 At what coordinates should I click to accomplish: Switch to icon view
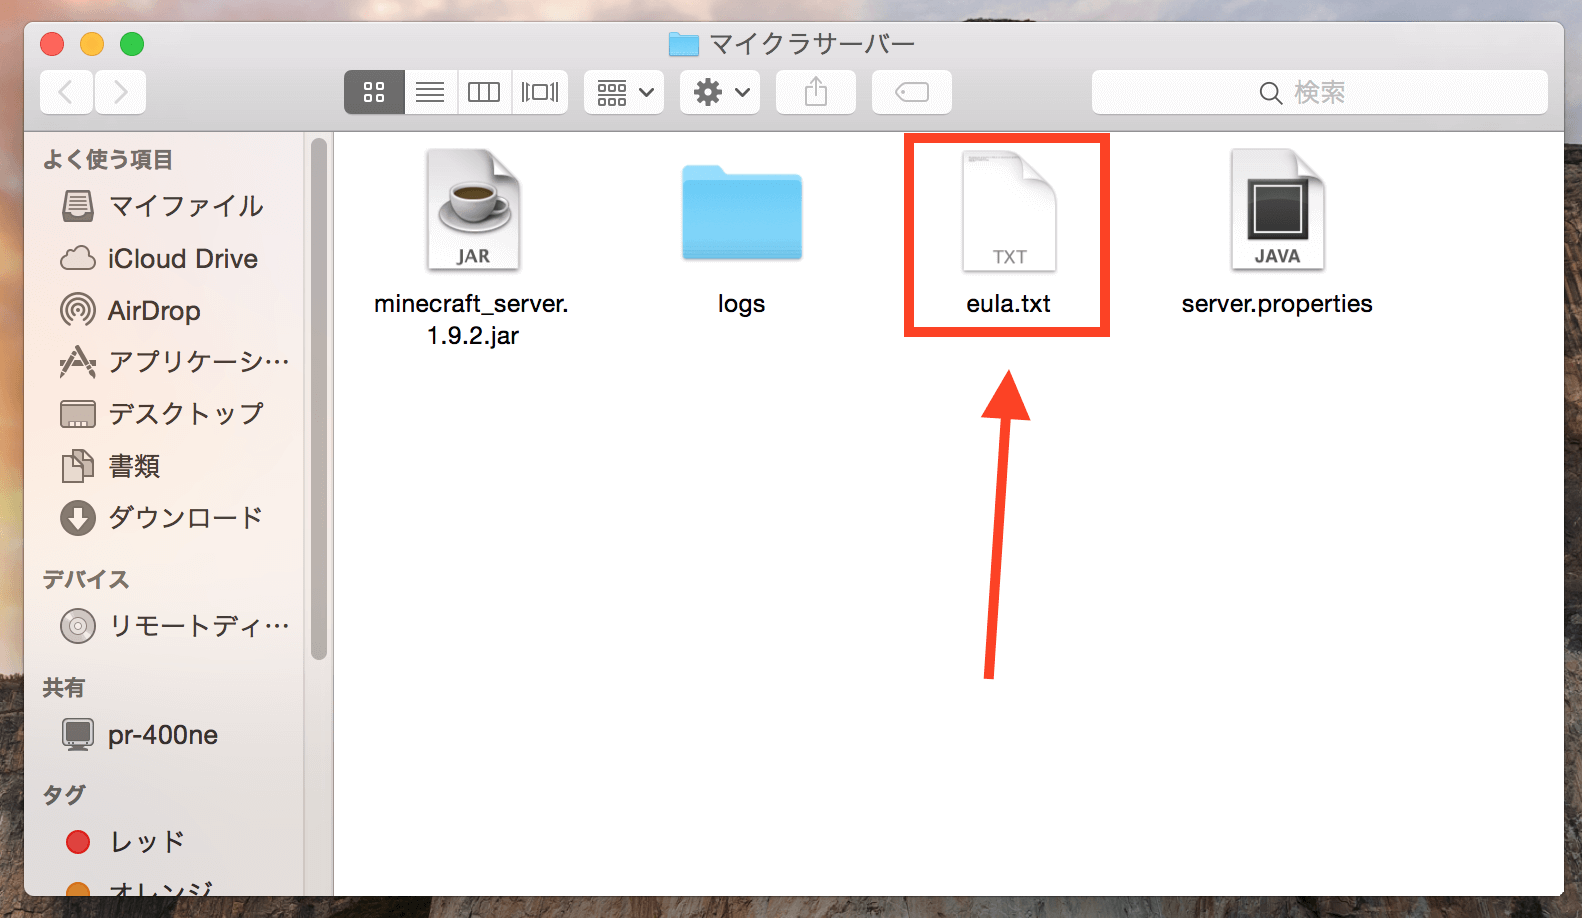[x=374, y=92]
